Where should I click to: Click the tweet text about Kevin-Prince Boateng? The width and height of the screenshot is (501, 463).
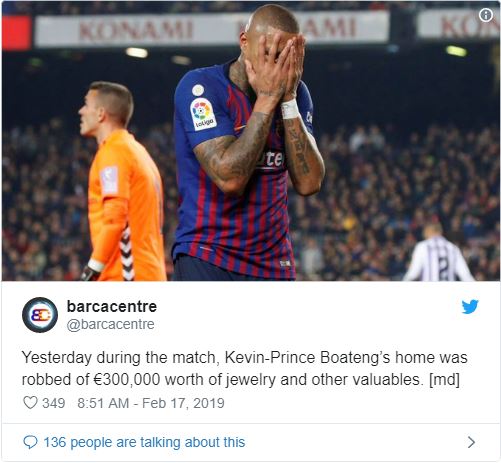pos(244,368)
